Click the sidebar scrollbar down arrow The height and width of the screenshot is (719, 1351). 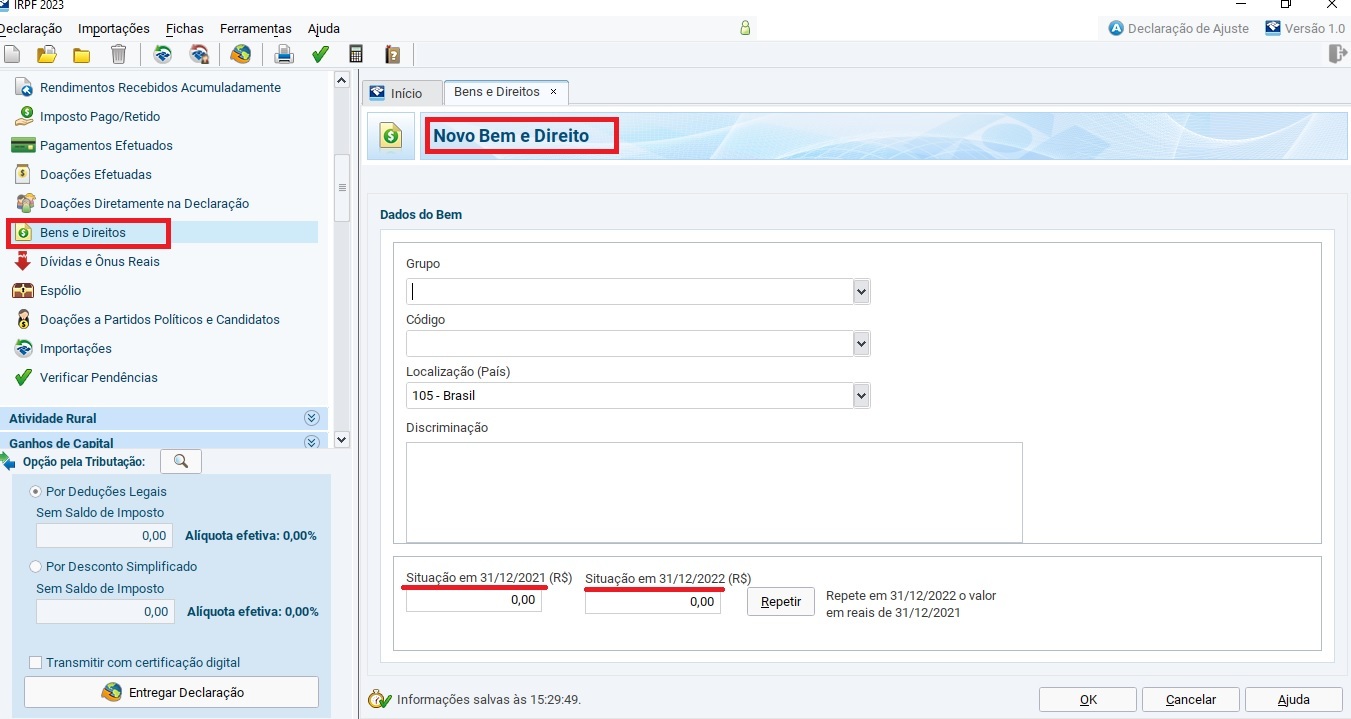tap(342, 439)
